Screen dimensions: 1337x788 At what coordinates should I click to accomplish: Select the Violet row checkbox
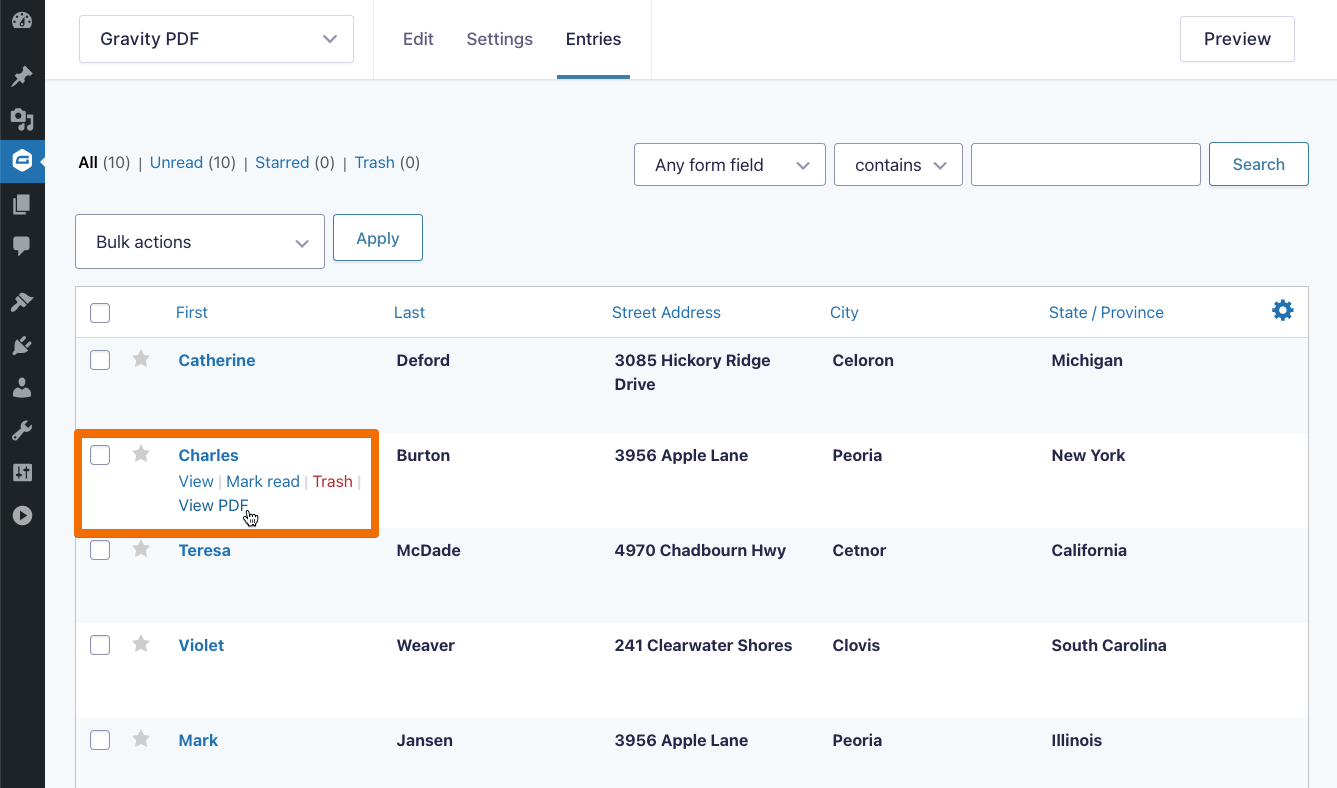[x=100, y=645]
